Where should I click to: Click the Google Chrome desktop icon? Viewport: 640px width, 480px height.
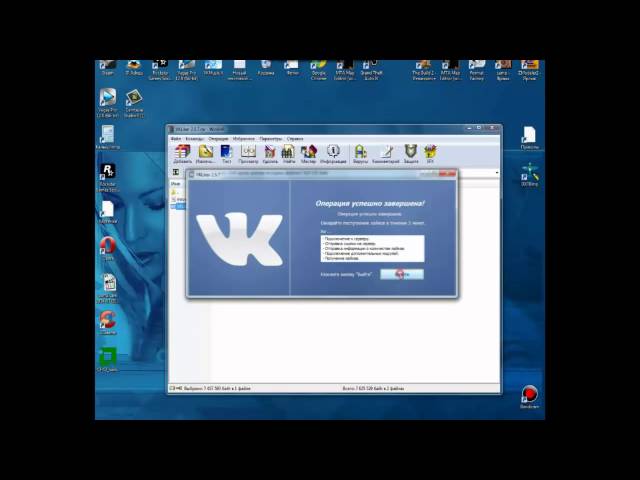click(318, 70)
